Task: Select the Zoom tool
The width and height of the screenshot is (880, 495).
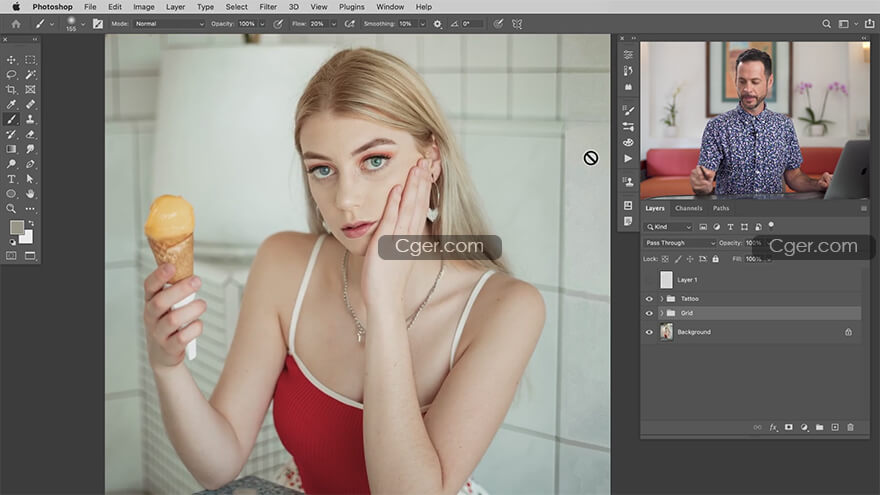Action: (11, 209)
